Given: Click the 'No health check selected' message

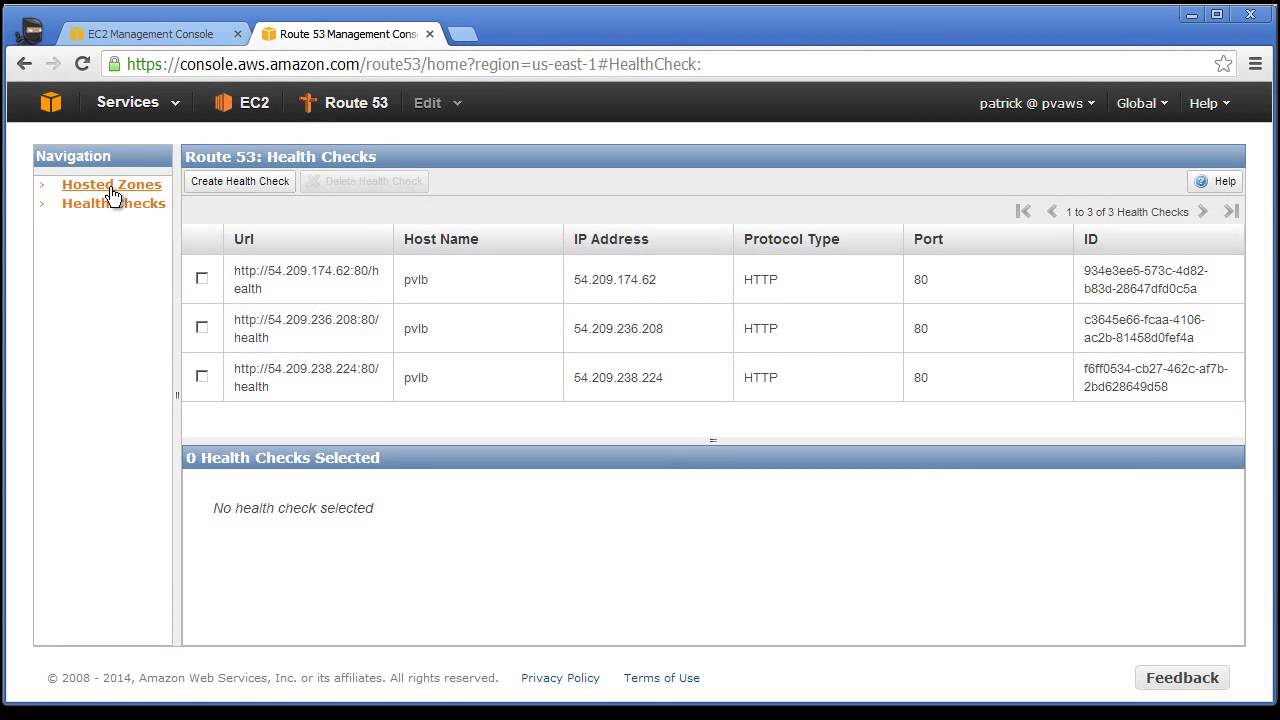Looking at the screenshot, I should (293, 508).
